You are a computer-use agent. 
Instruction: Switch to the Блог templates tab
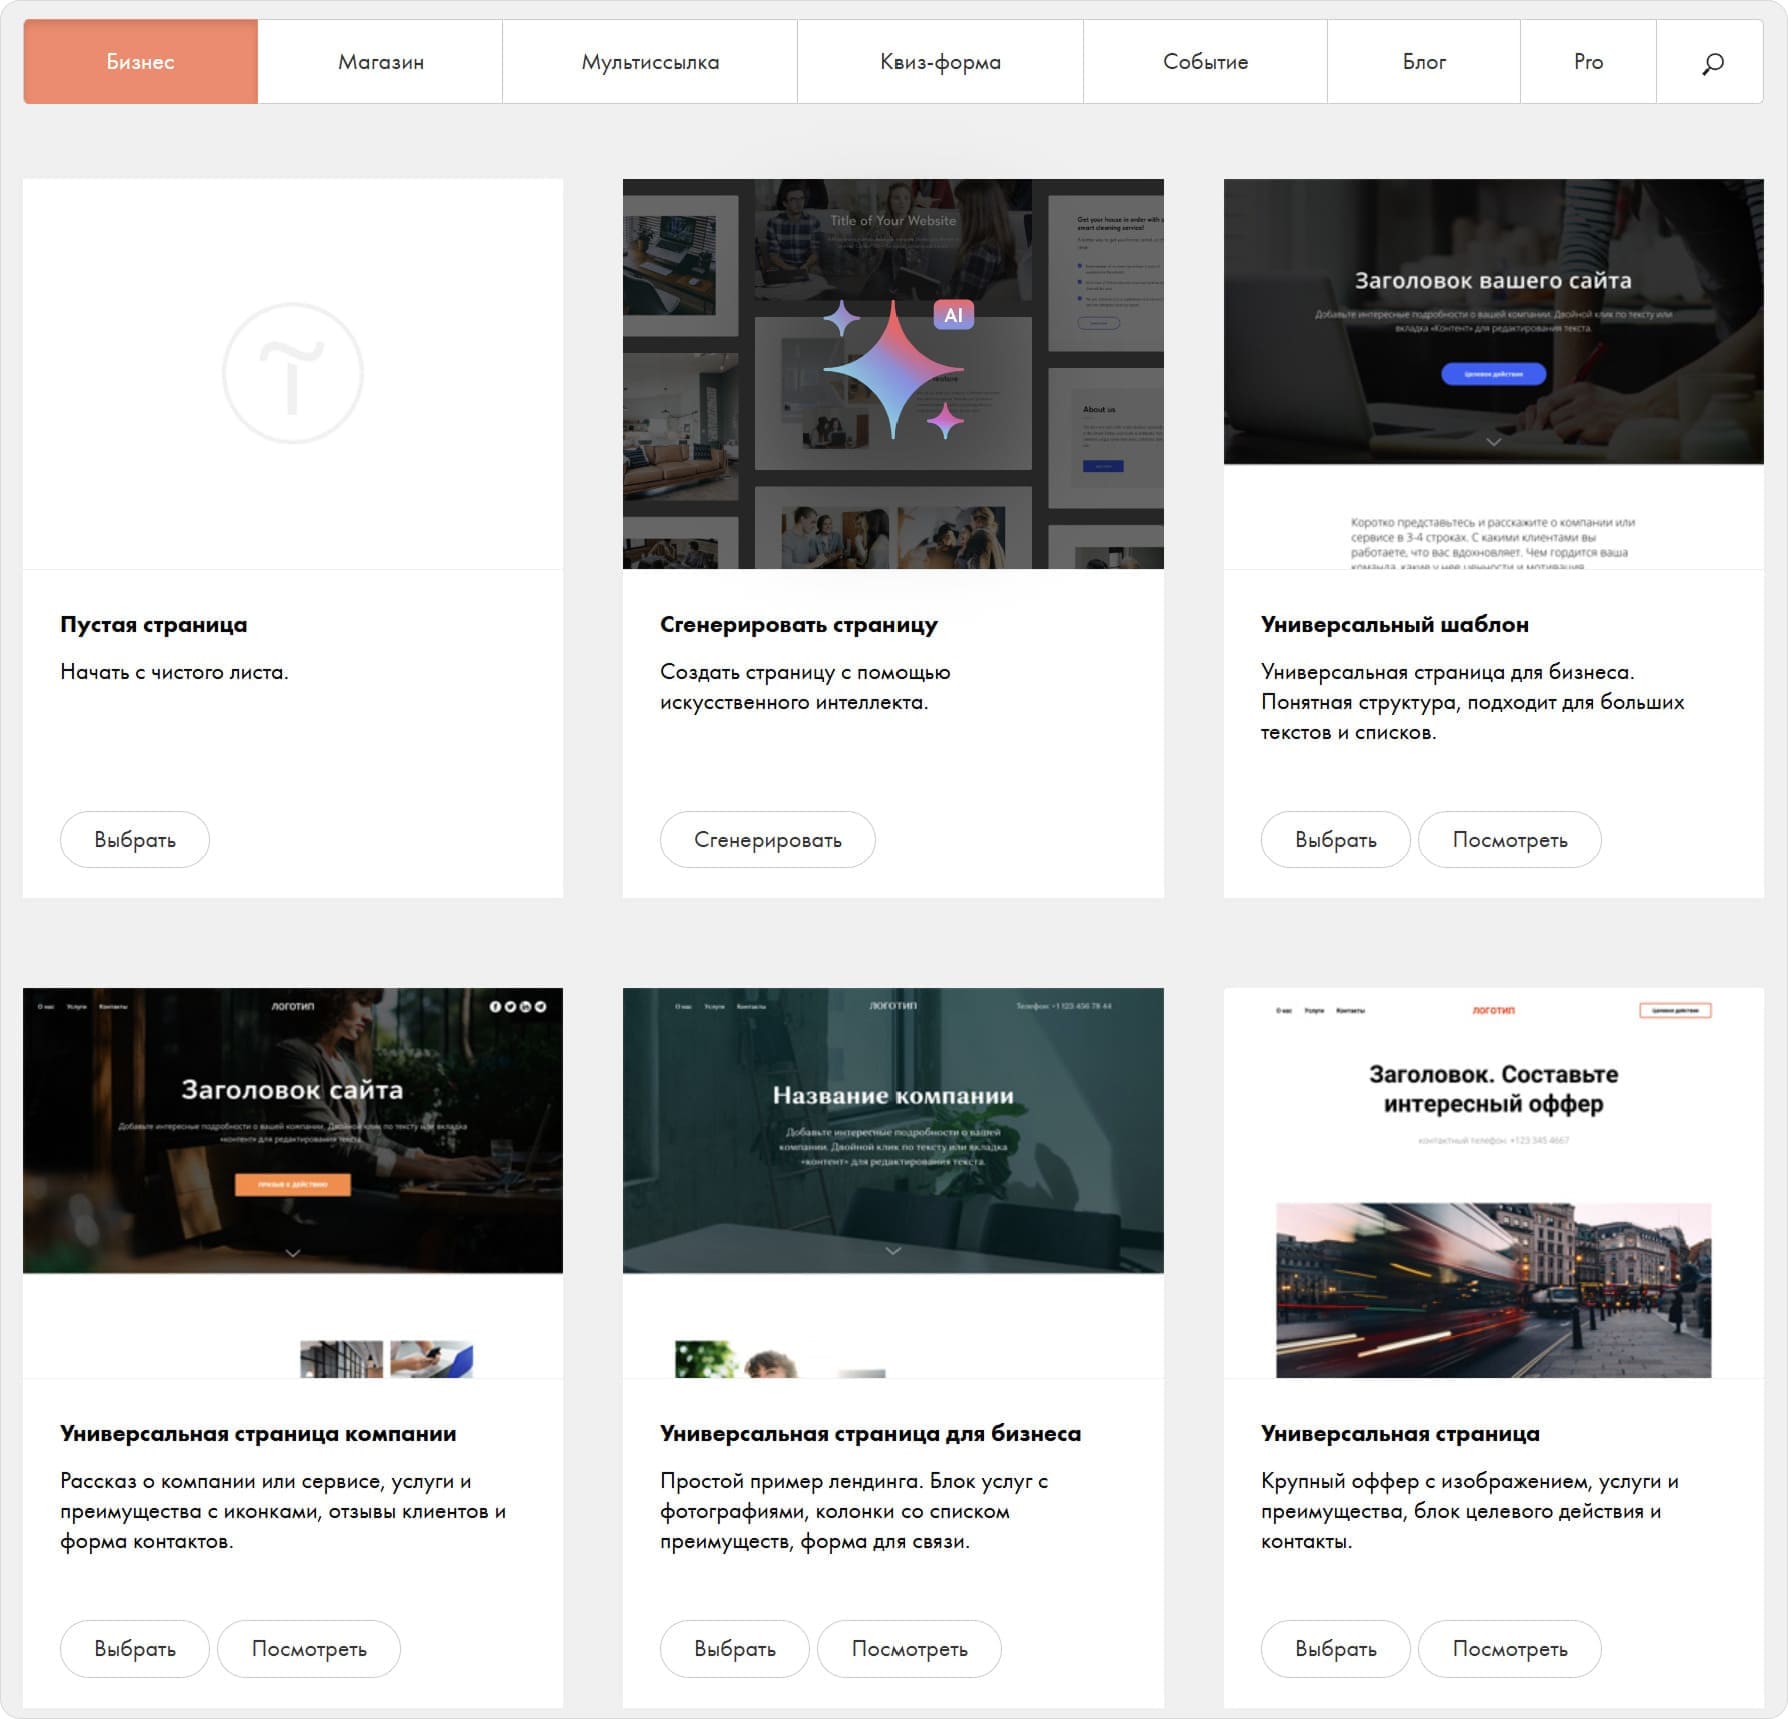(1423, 62)
